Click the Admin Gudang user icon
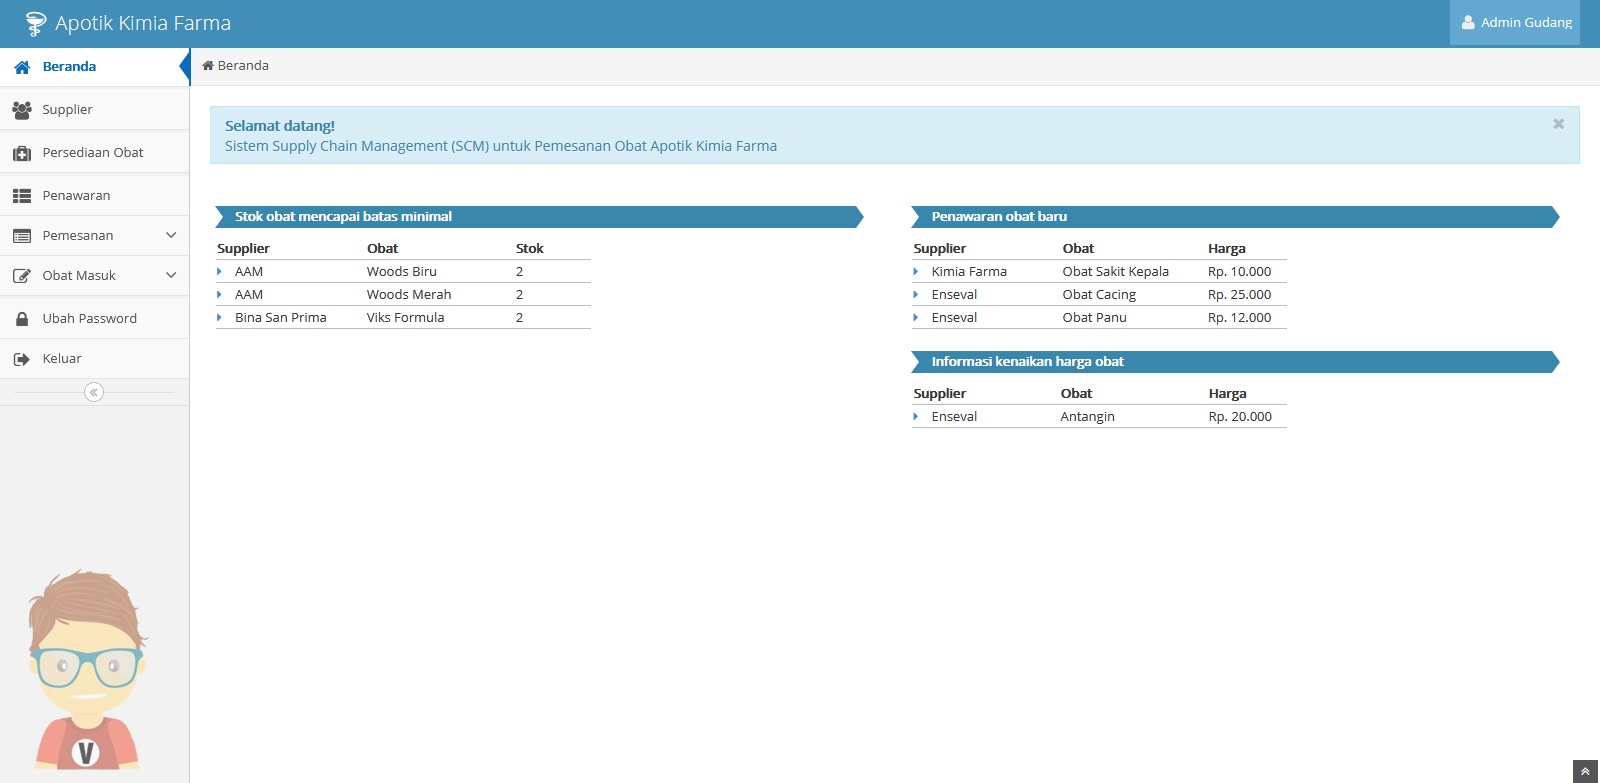 (x=1468, y=22)
